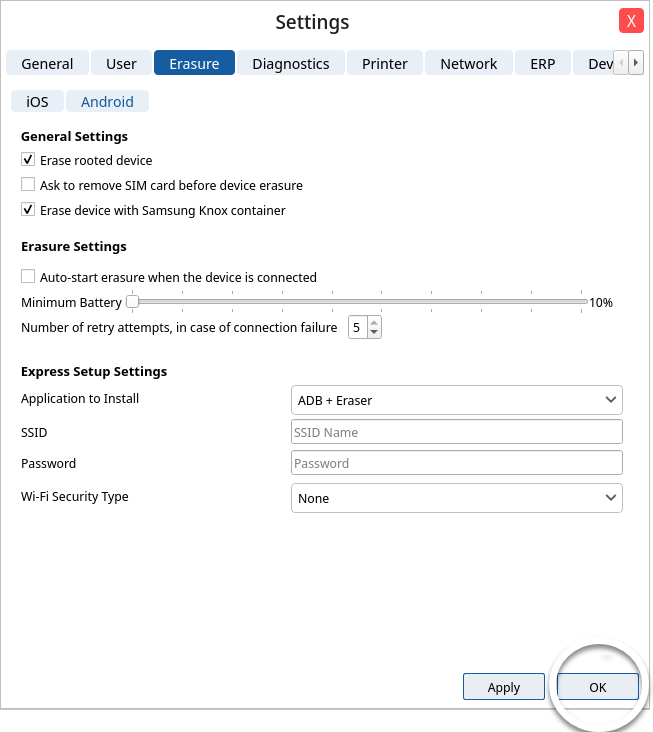Confirm settings with OK button
653x732 pixels.
pos(597,687)
